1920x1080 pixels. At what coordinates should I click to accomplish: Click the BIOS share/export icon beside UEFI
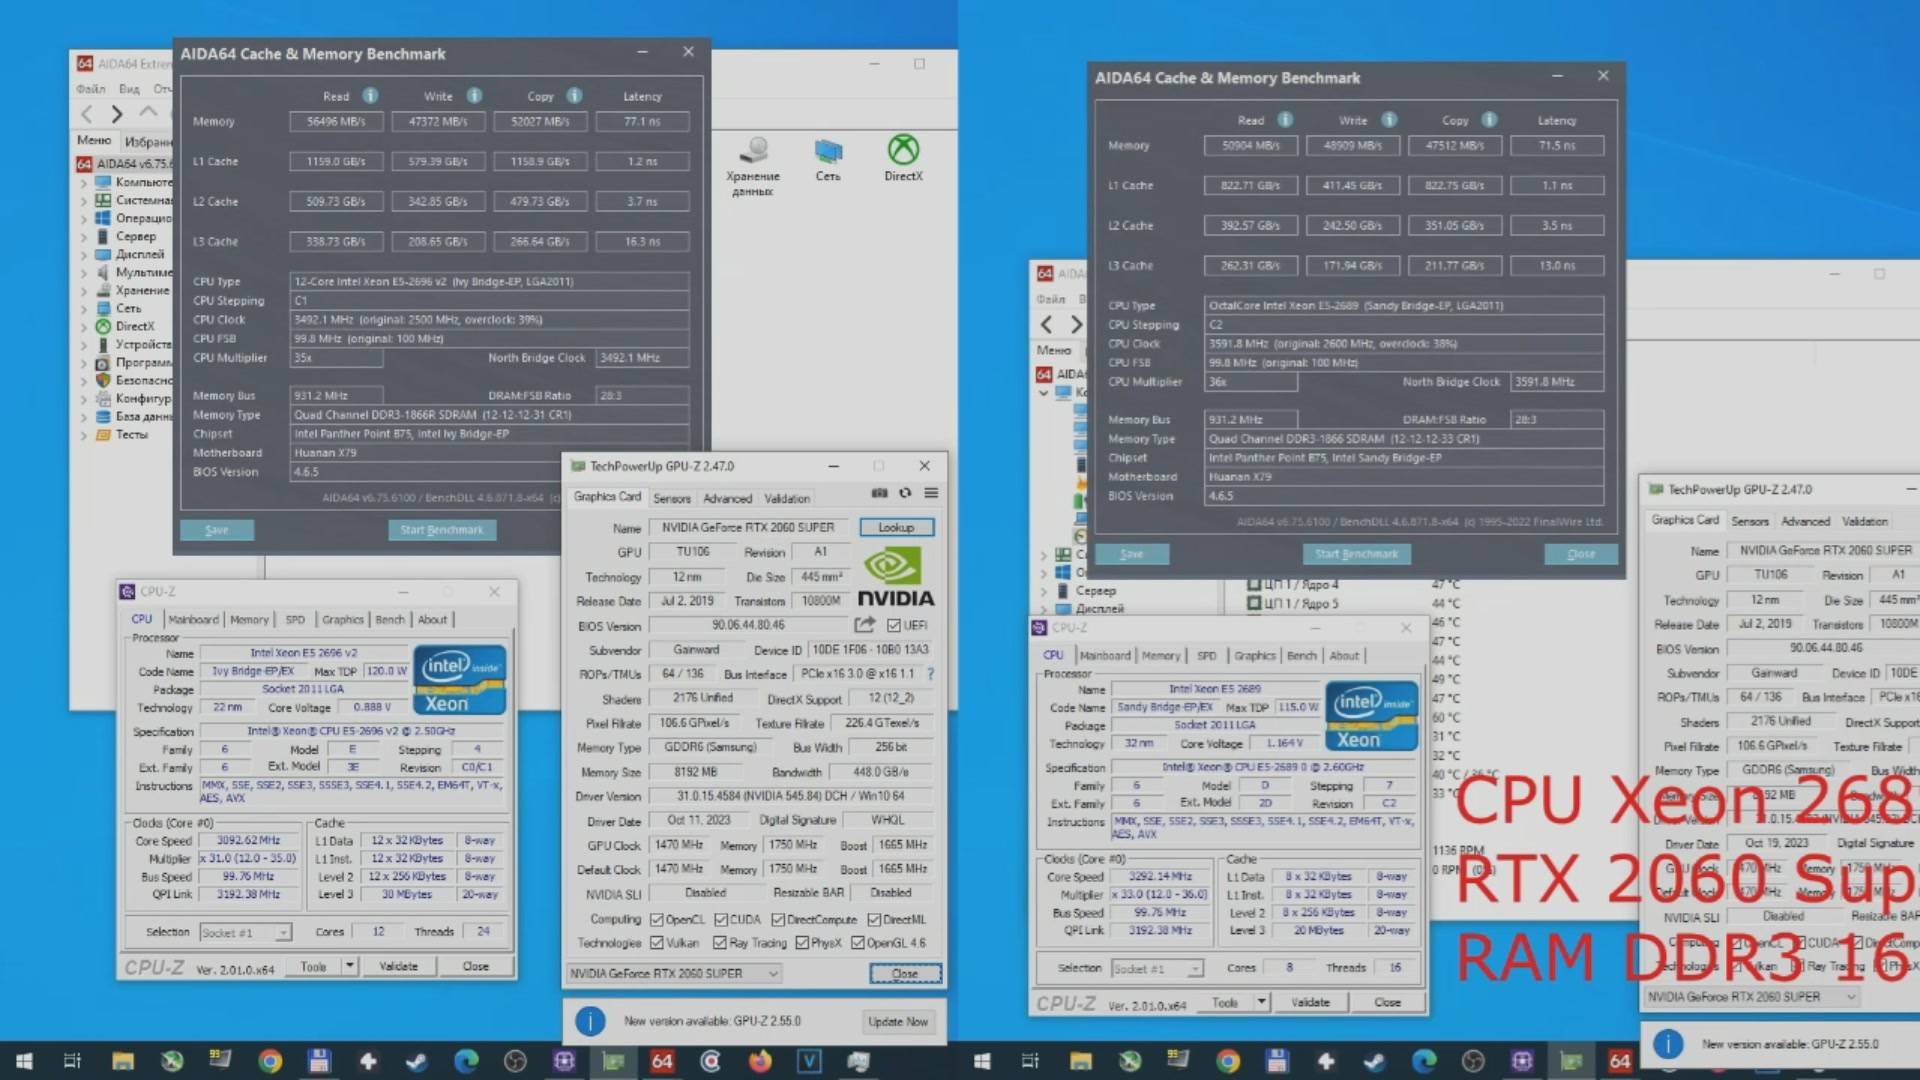tap(864, 625)
